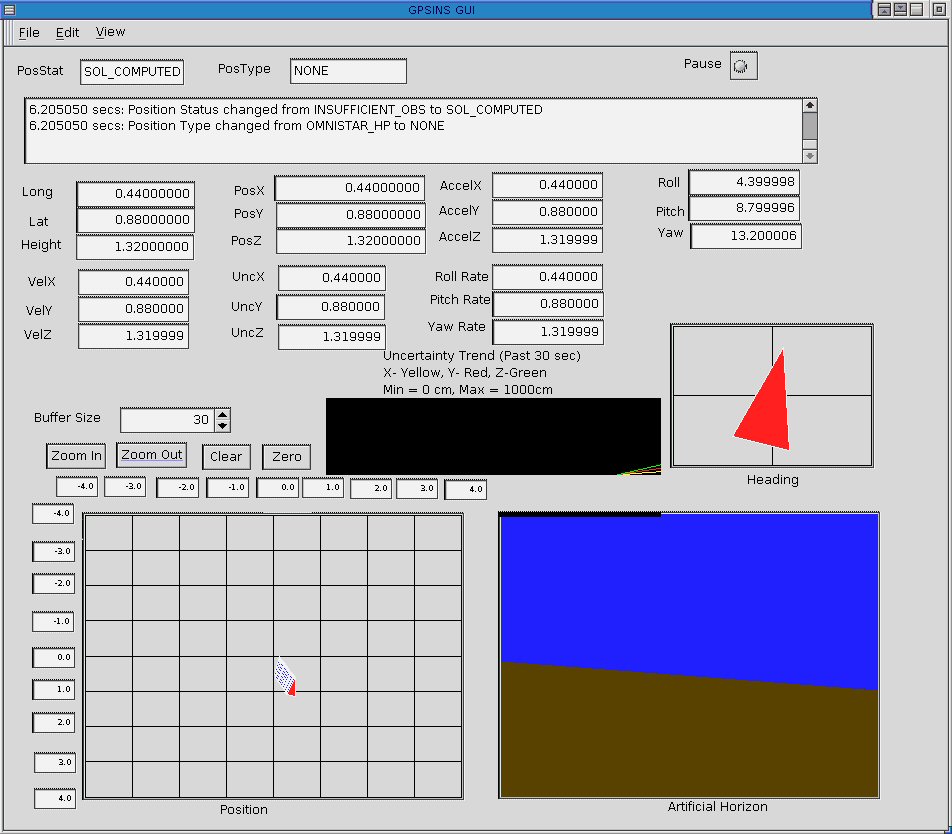Click the horizontal axis 4.0 label box
This screenshot has height=834, width=952.
466,489
